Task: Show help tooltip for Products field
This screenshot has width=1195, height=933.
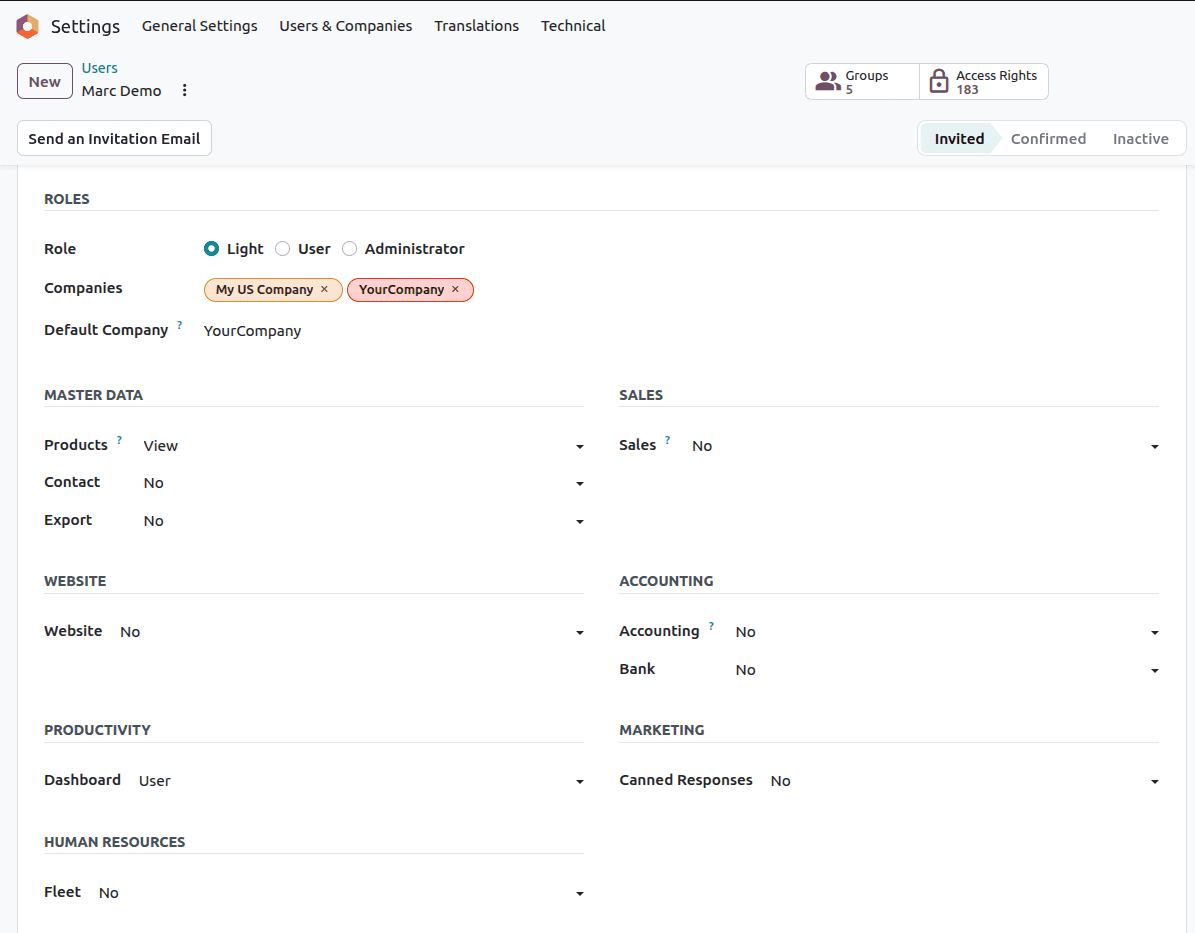Action: (x=120, y=440)
